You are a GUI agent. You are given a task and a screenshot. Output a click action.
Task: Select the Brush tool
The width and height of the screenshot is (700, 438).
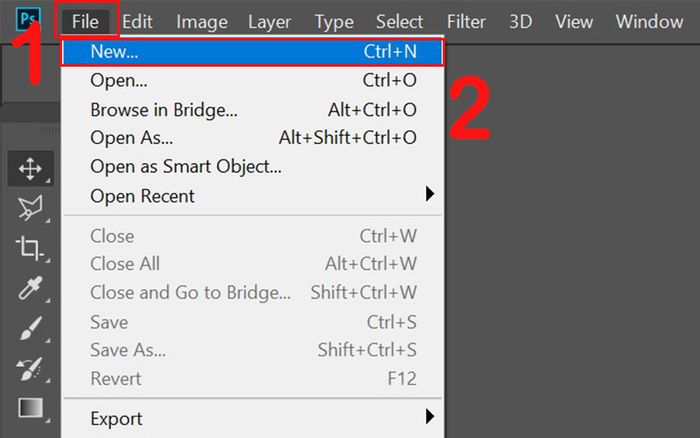pos(30,328)
